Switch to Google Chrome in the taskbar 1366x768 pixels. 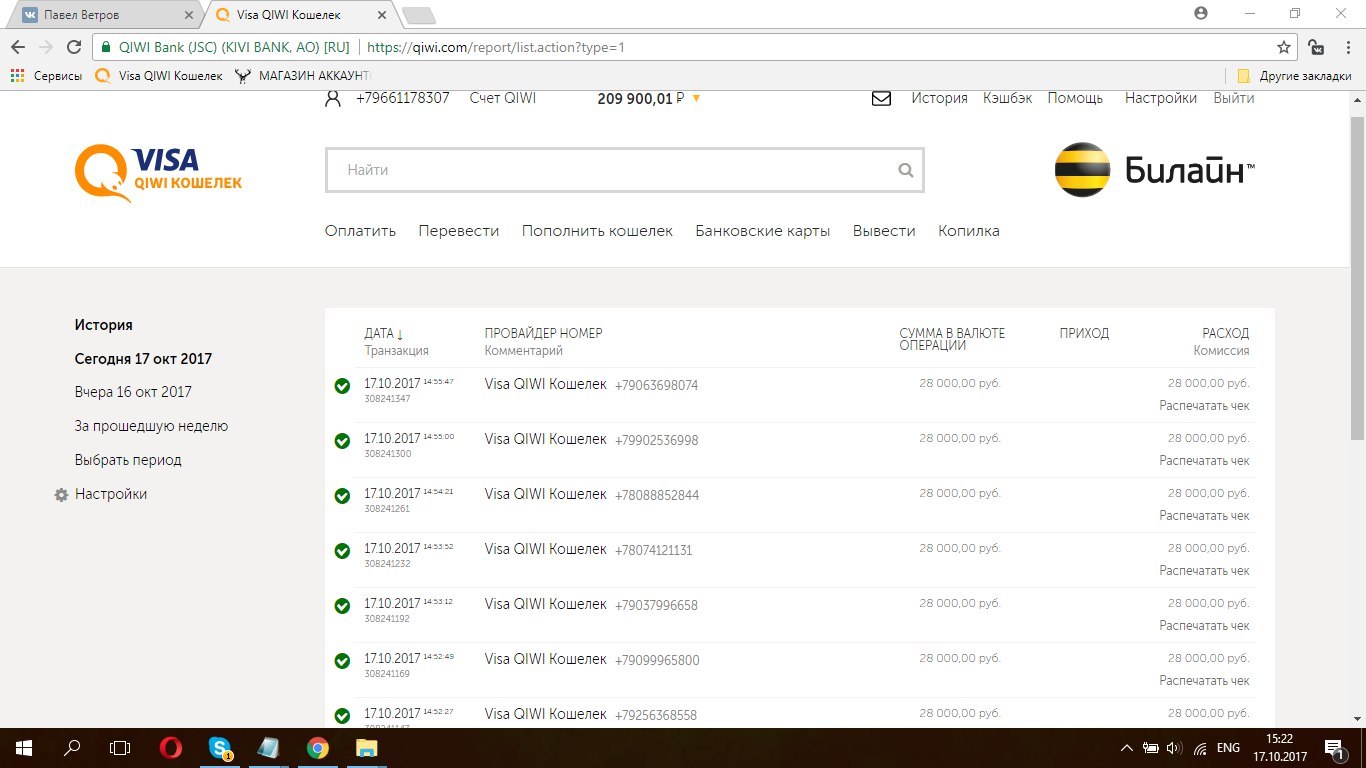[318, 748]
